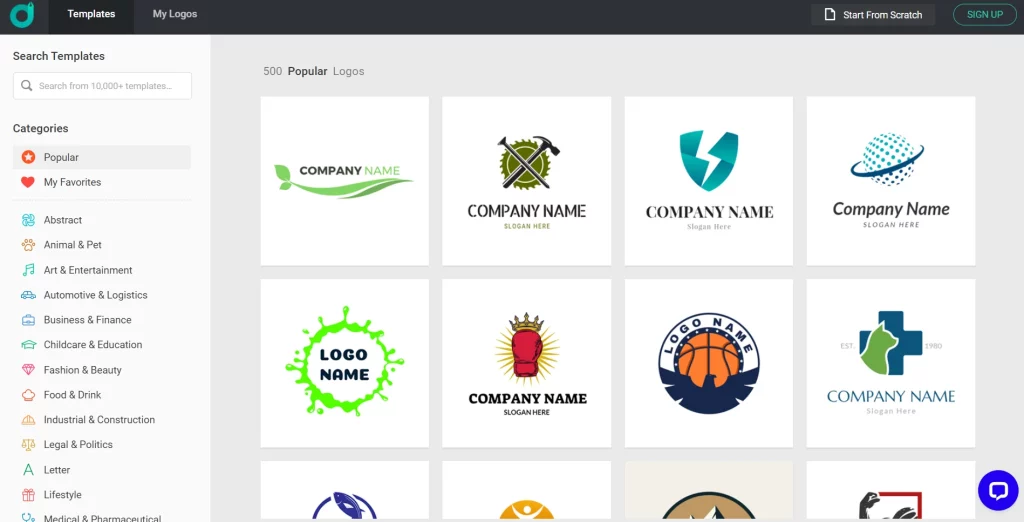
Task: Click Start From Scratch button
Action: pyautogui.click(x=873, y=14)
